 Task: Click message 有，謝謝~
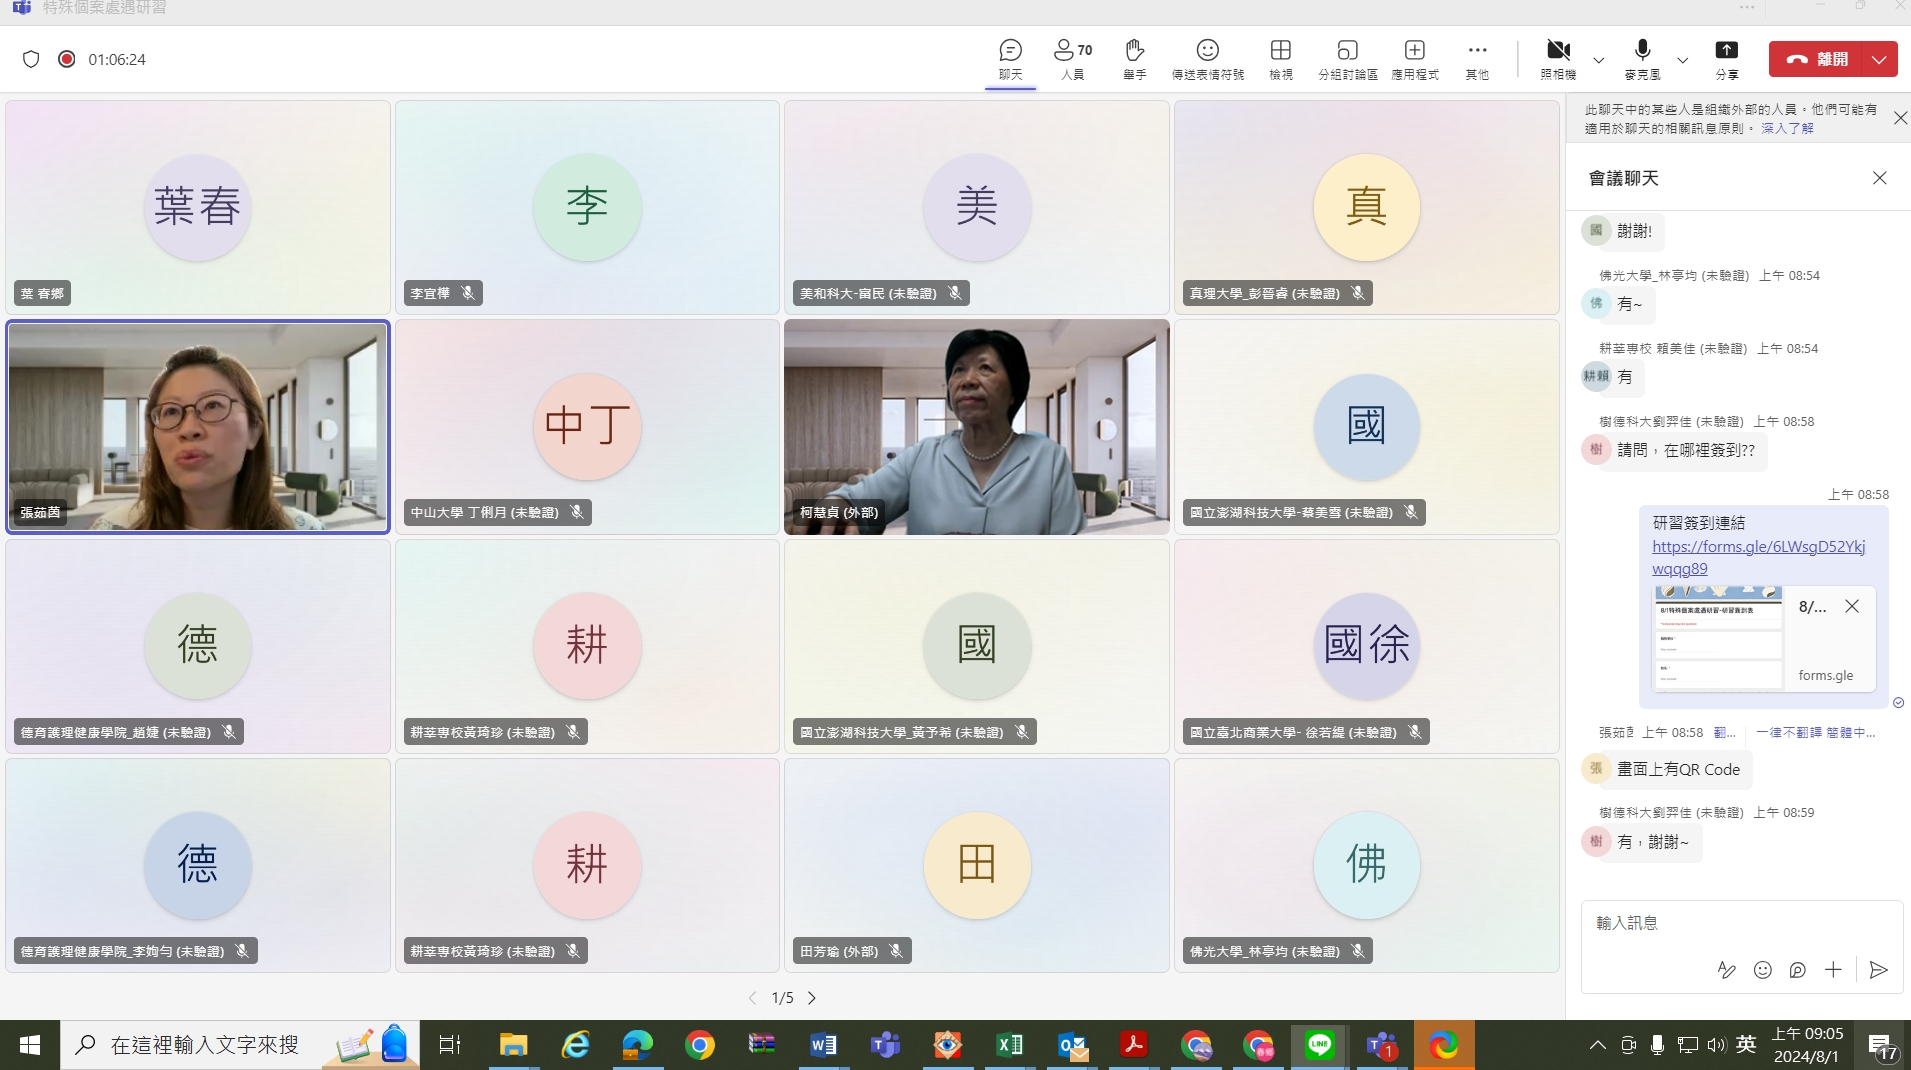click(1652, 842)
